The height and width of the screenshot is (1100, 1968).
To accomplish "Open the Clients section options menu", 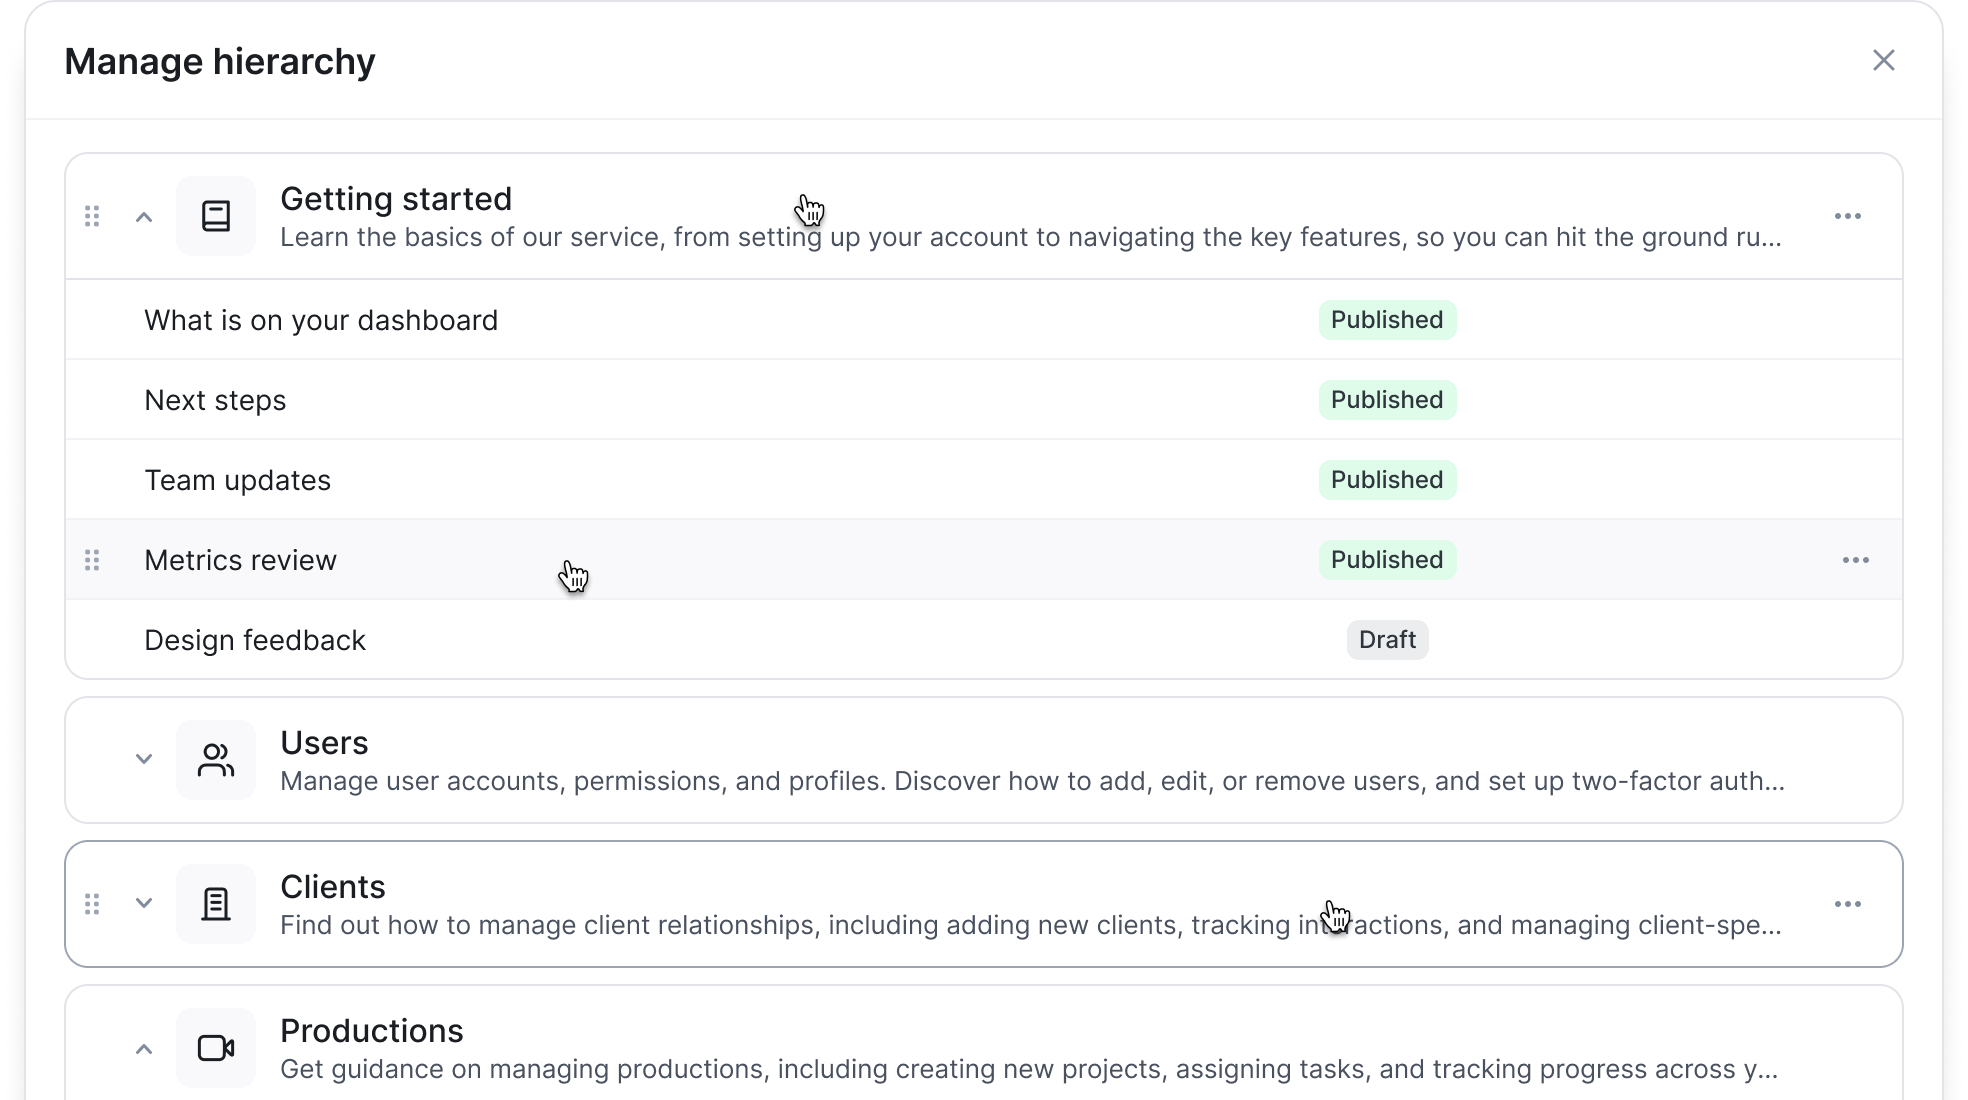I will (x=1847, y=904).
